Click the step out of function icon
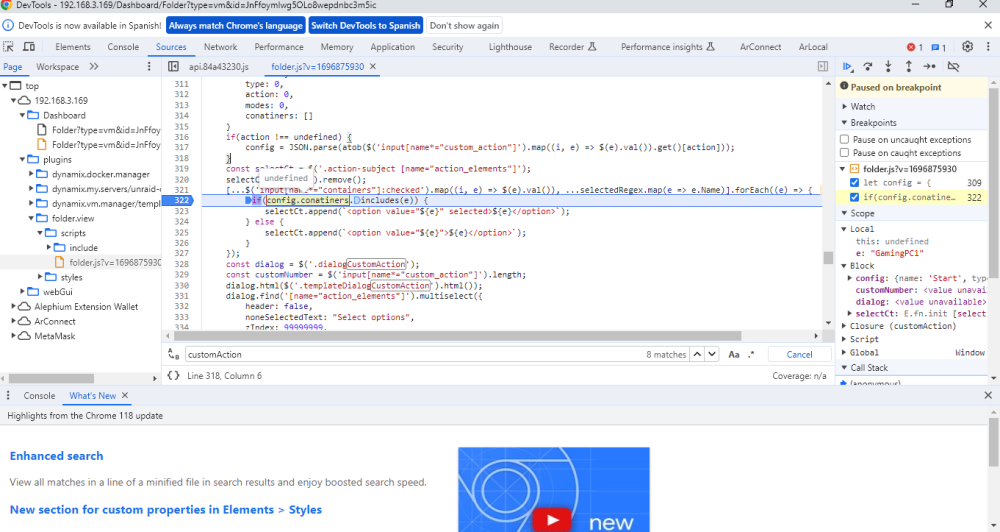The width and height of the screenshot is (1000, 532). pyautogui.click(x=909, y=66)
